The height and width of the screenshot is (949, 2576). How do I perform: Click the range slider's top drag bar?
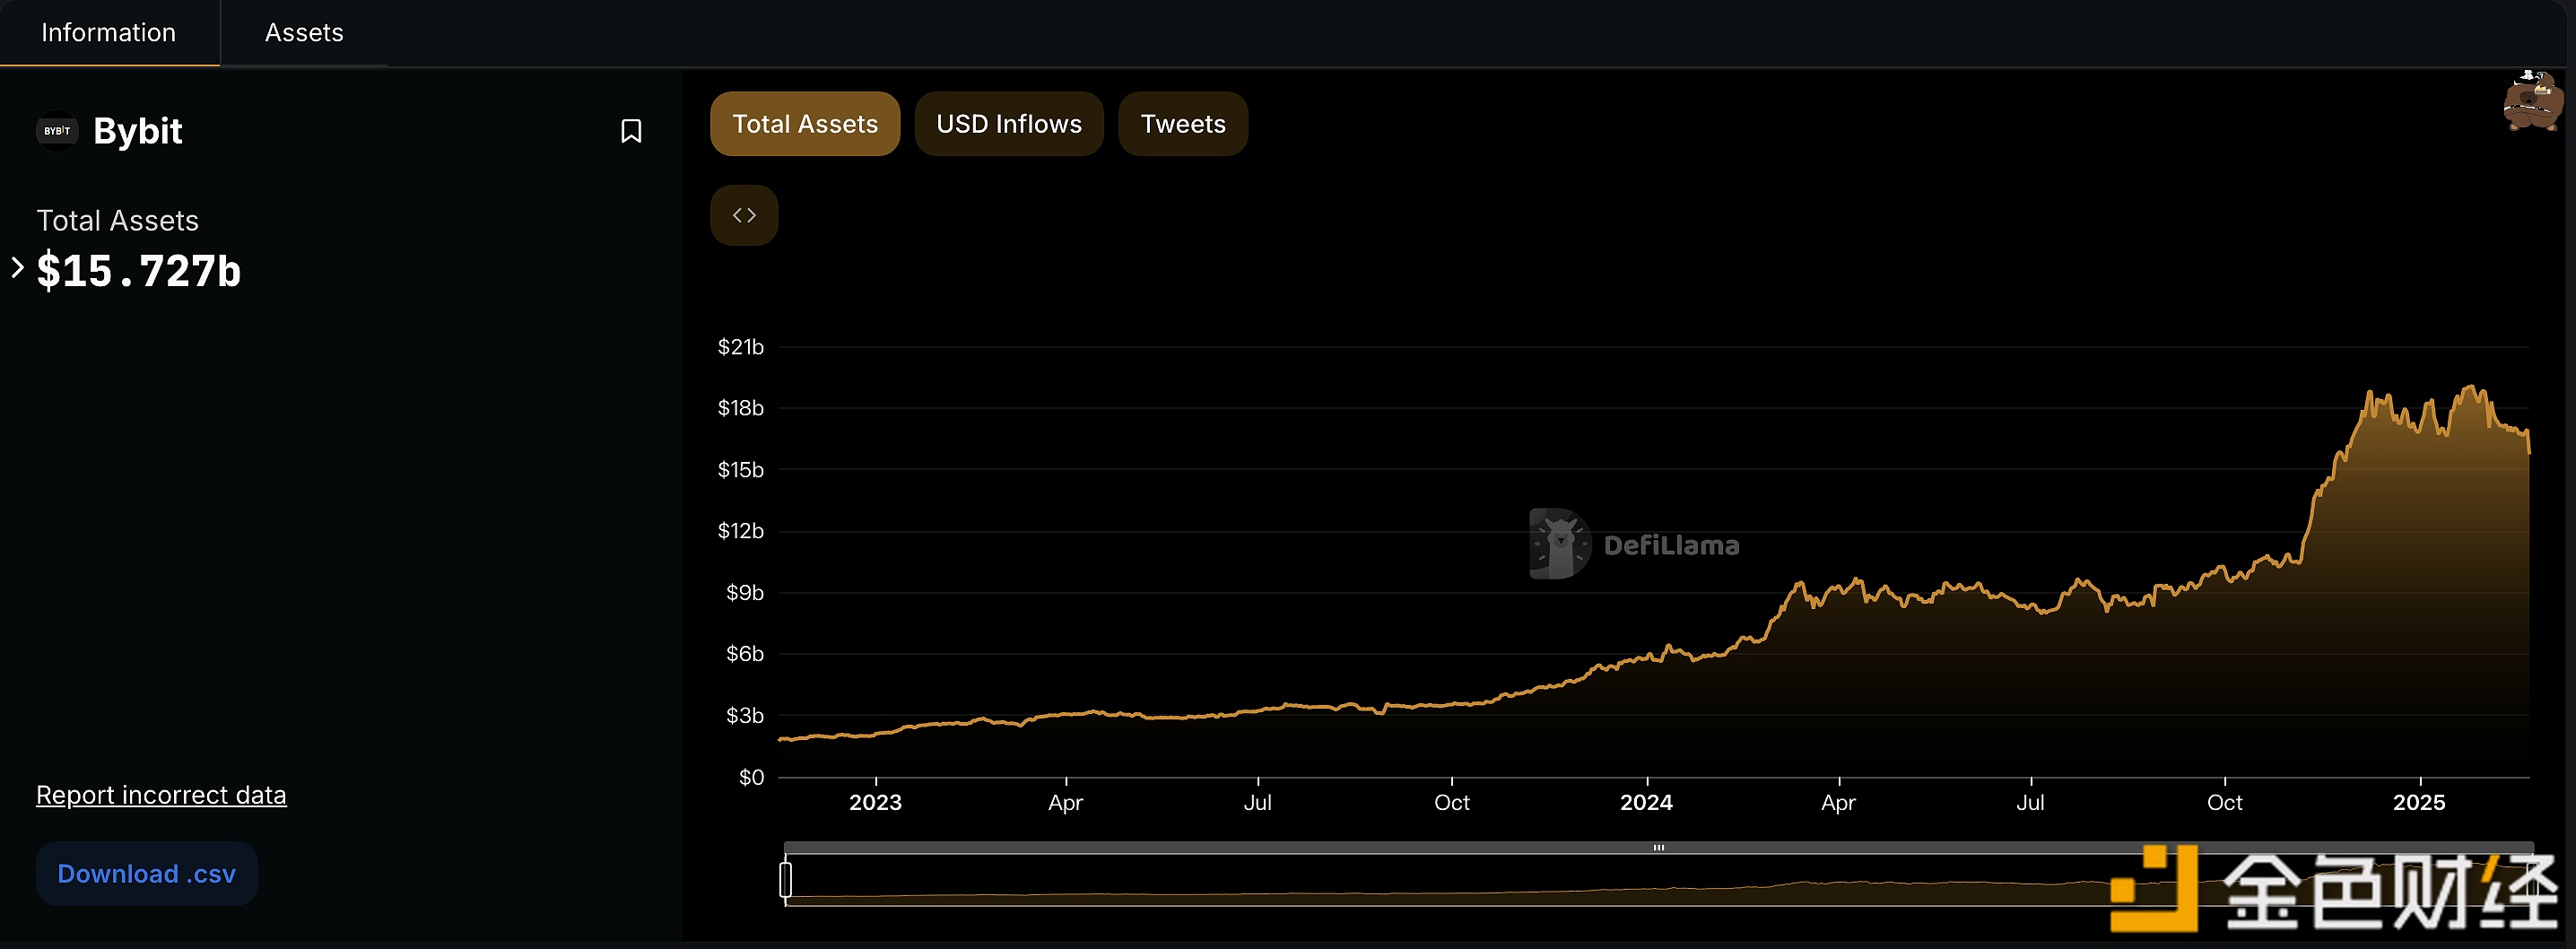click(1659, 848)
